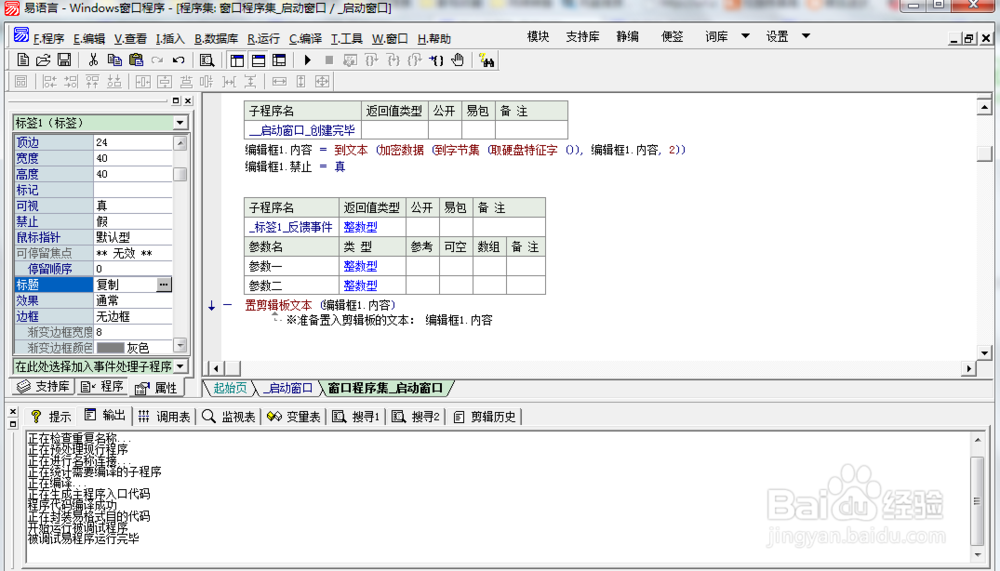This screenshot has height=571, width=1000.
Task: Save the program with the floppy disk icon
Action: [x=64, y=60]
